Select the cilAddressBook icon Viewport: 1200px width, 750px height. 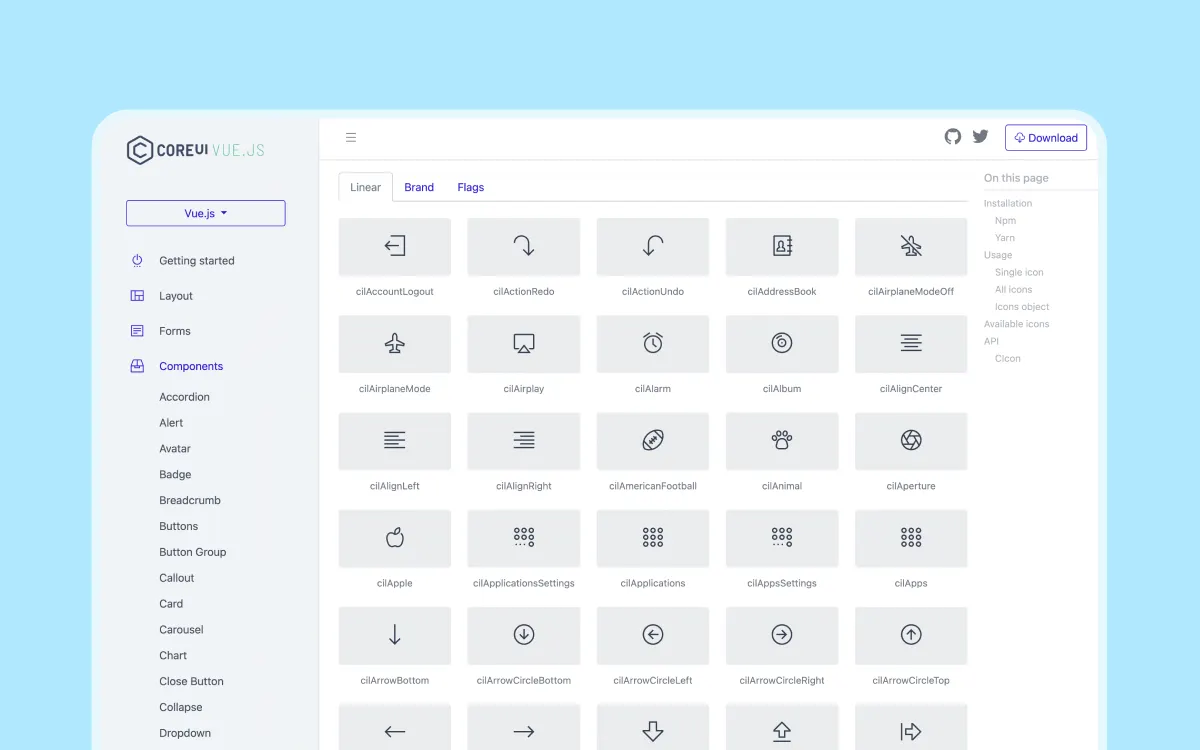(x=781, y=246)
